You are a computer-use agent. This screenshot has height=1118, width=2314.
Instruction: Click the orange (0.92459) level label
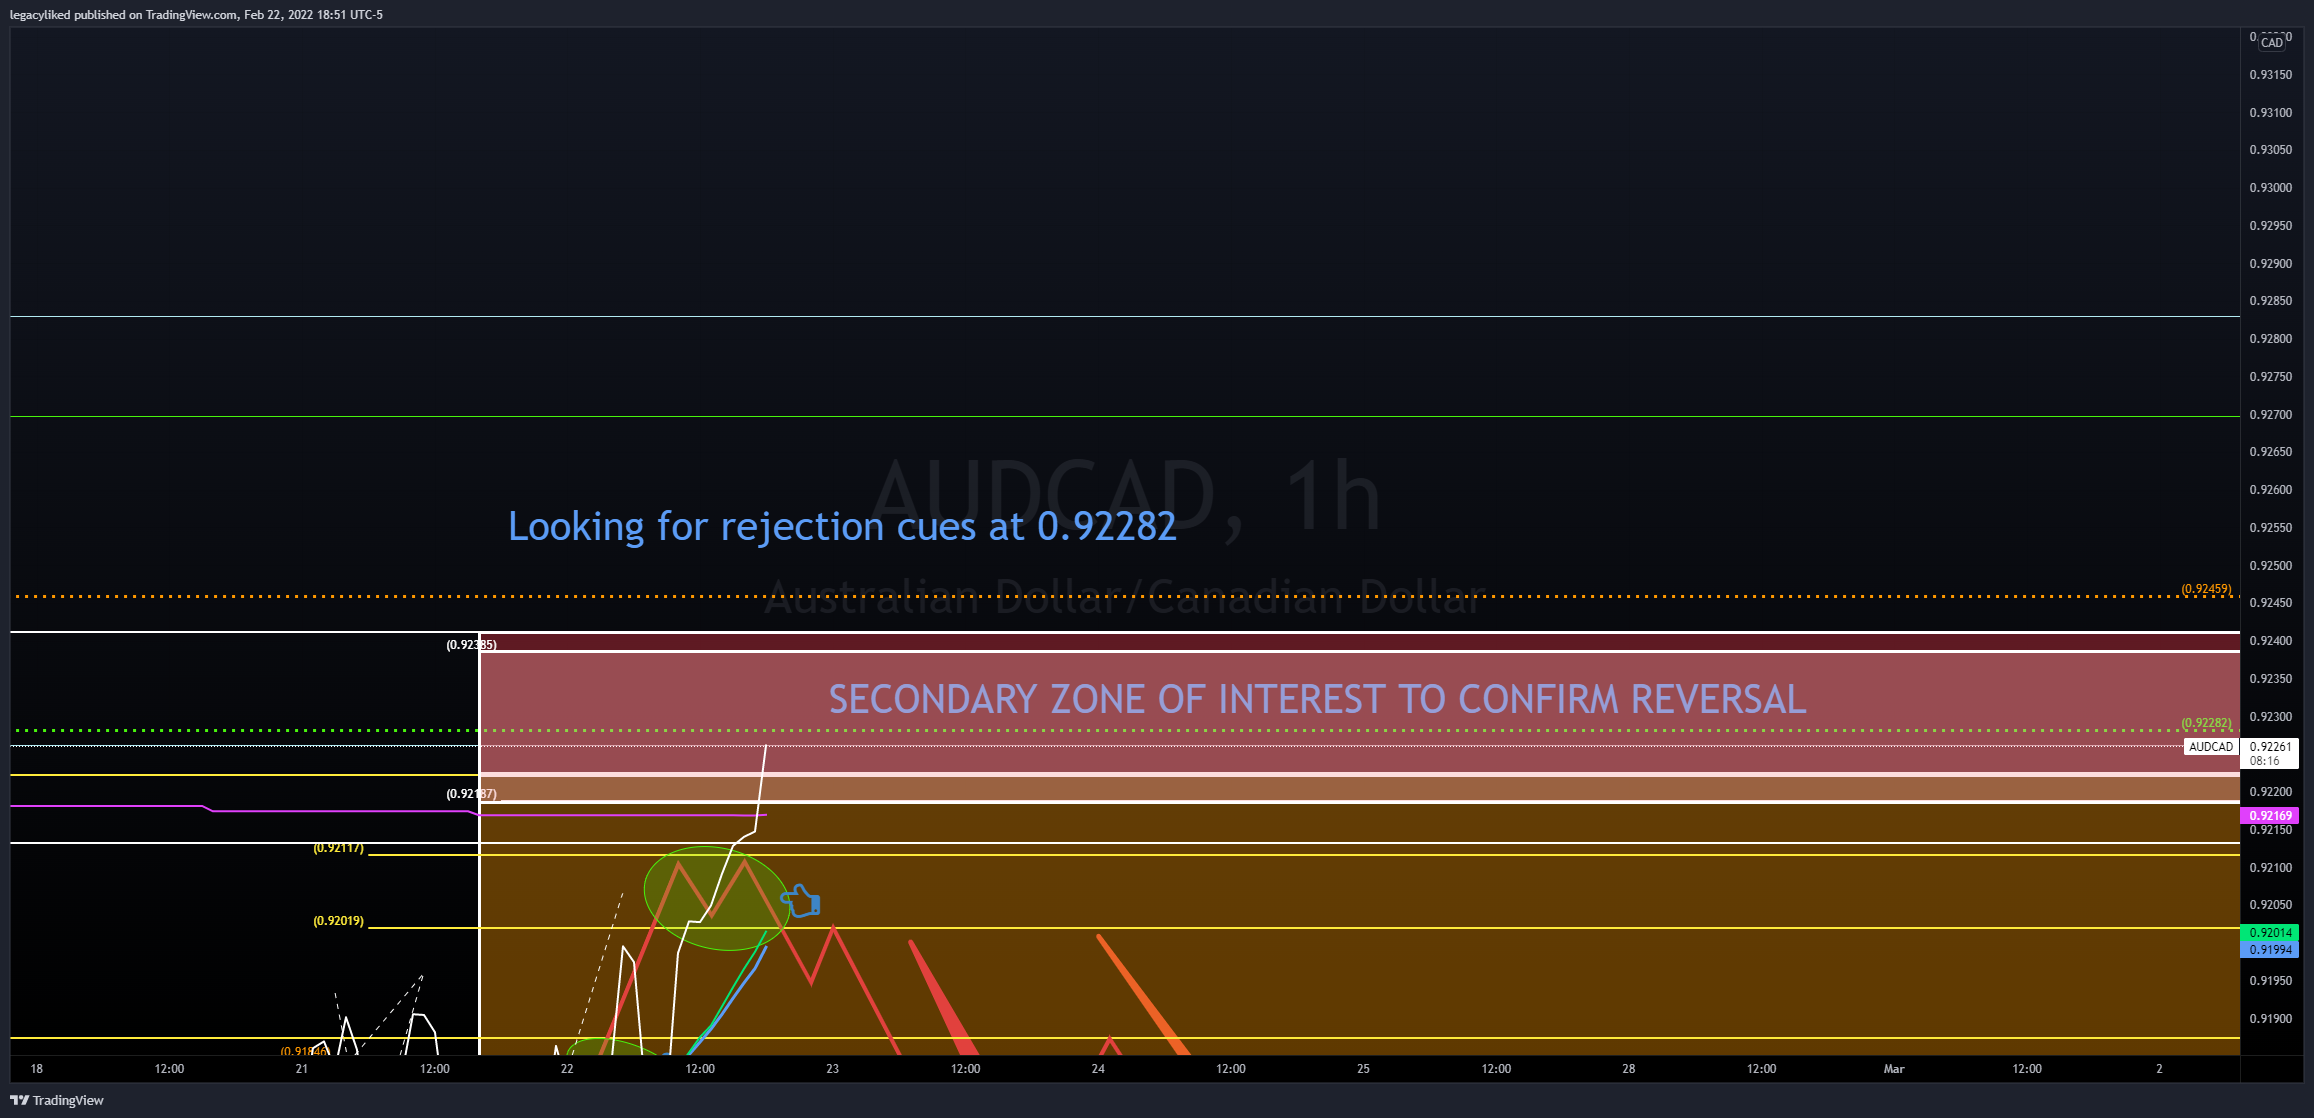[x=2206, y=589]
